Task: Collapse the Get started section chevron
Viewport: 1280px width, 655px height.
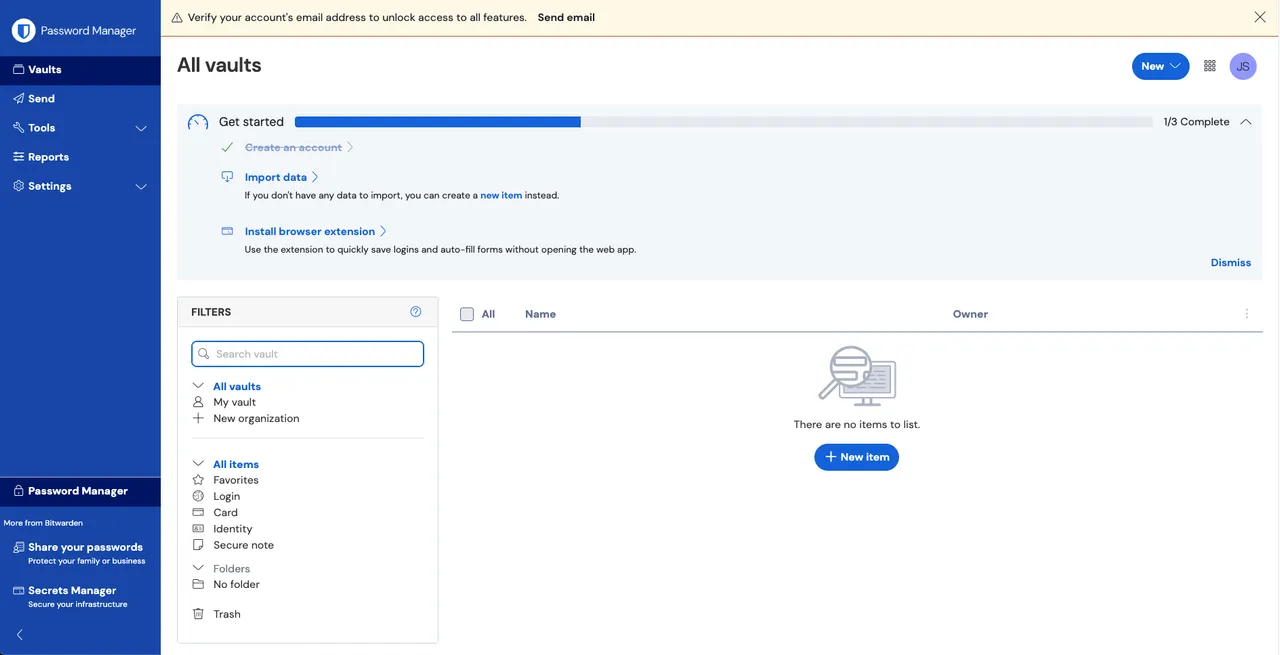Action: point(1246,122)
